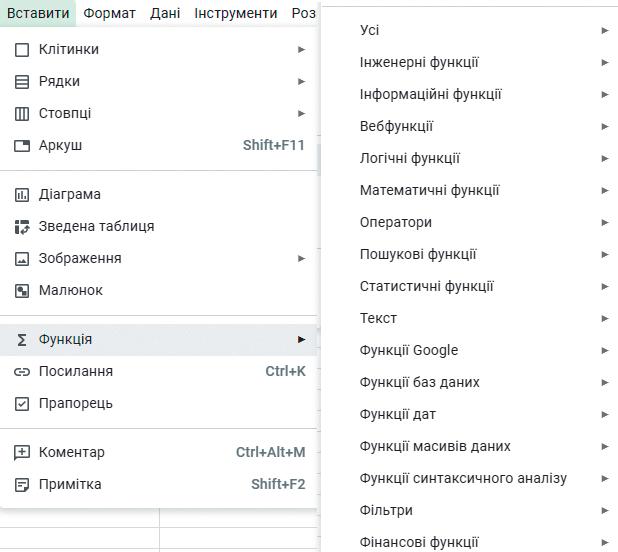The width and height of the screenshot is (618, 552).
Task: Expand the Математичні функції submenu arrow
Action: [605, 190]
